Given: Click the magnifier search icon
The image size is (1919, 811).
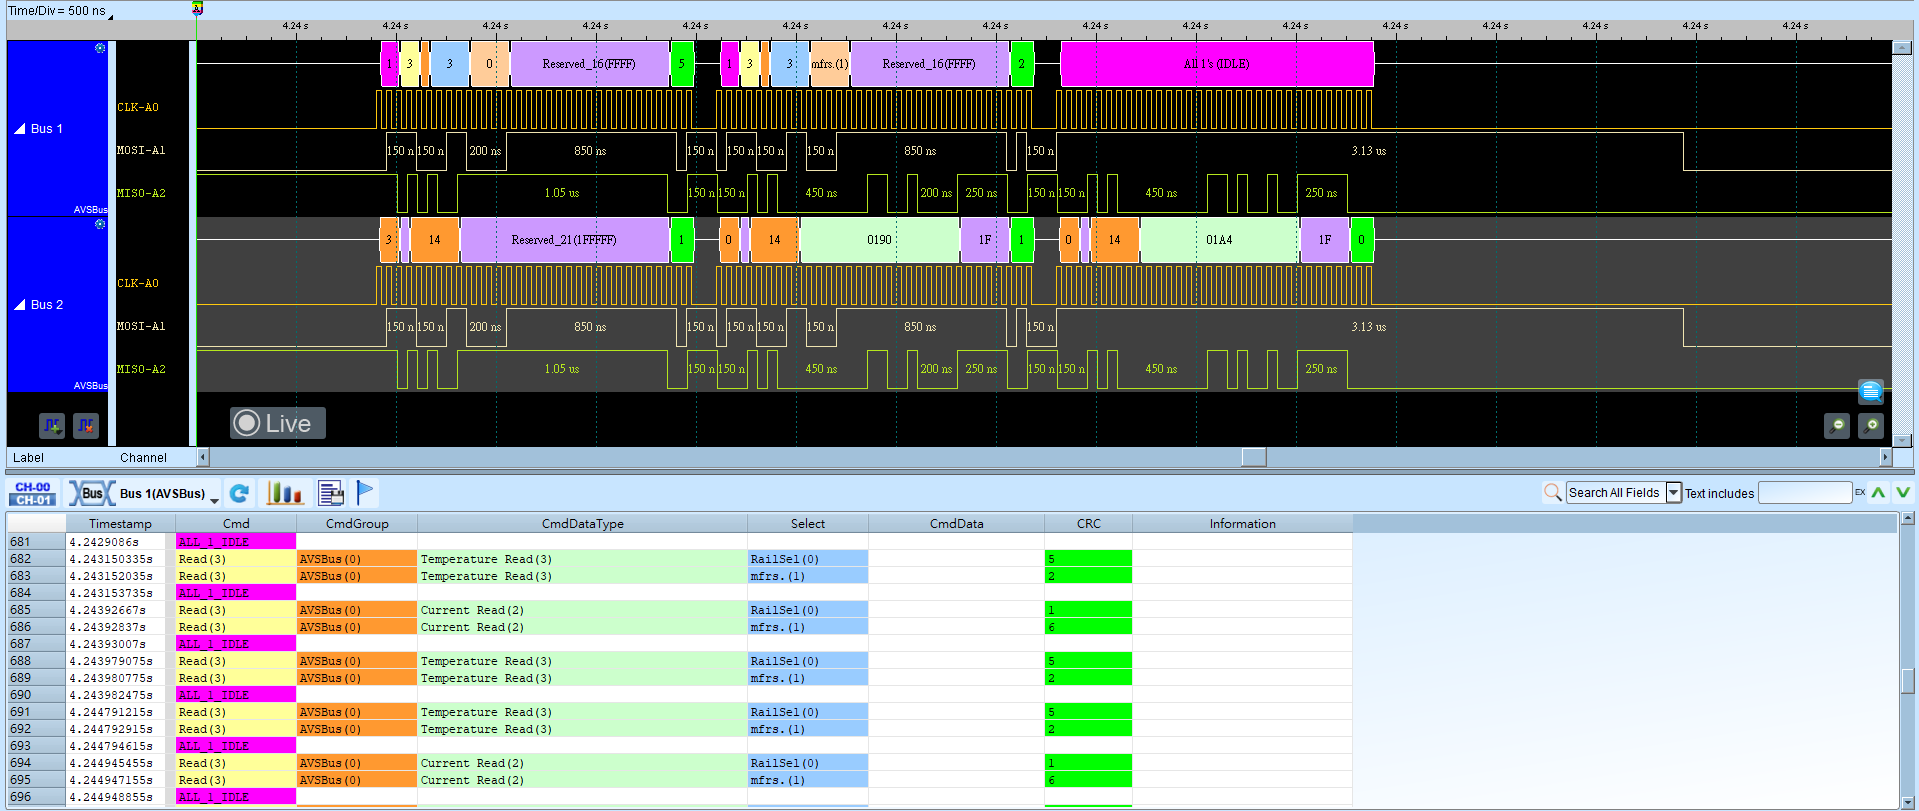Looking at the screenshot, I should point(1552,492).
